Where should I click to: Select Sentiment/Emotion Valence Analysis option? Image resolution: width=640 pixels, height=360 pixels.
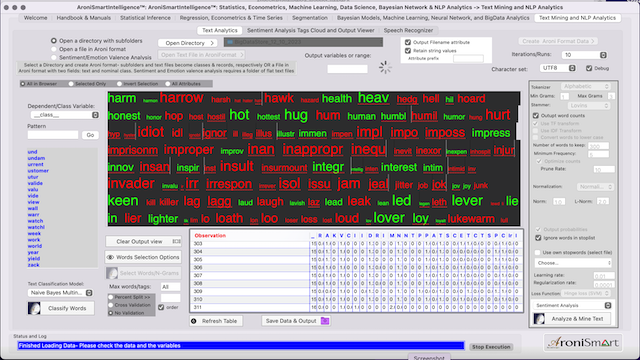(54, 58)
